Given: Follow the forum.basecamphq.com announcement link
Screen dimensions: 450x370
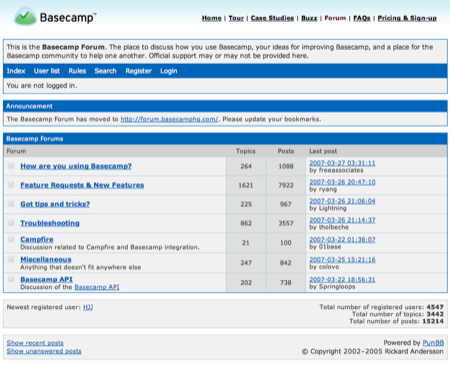Looking at the screenshot, I should pos(169,119).
